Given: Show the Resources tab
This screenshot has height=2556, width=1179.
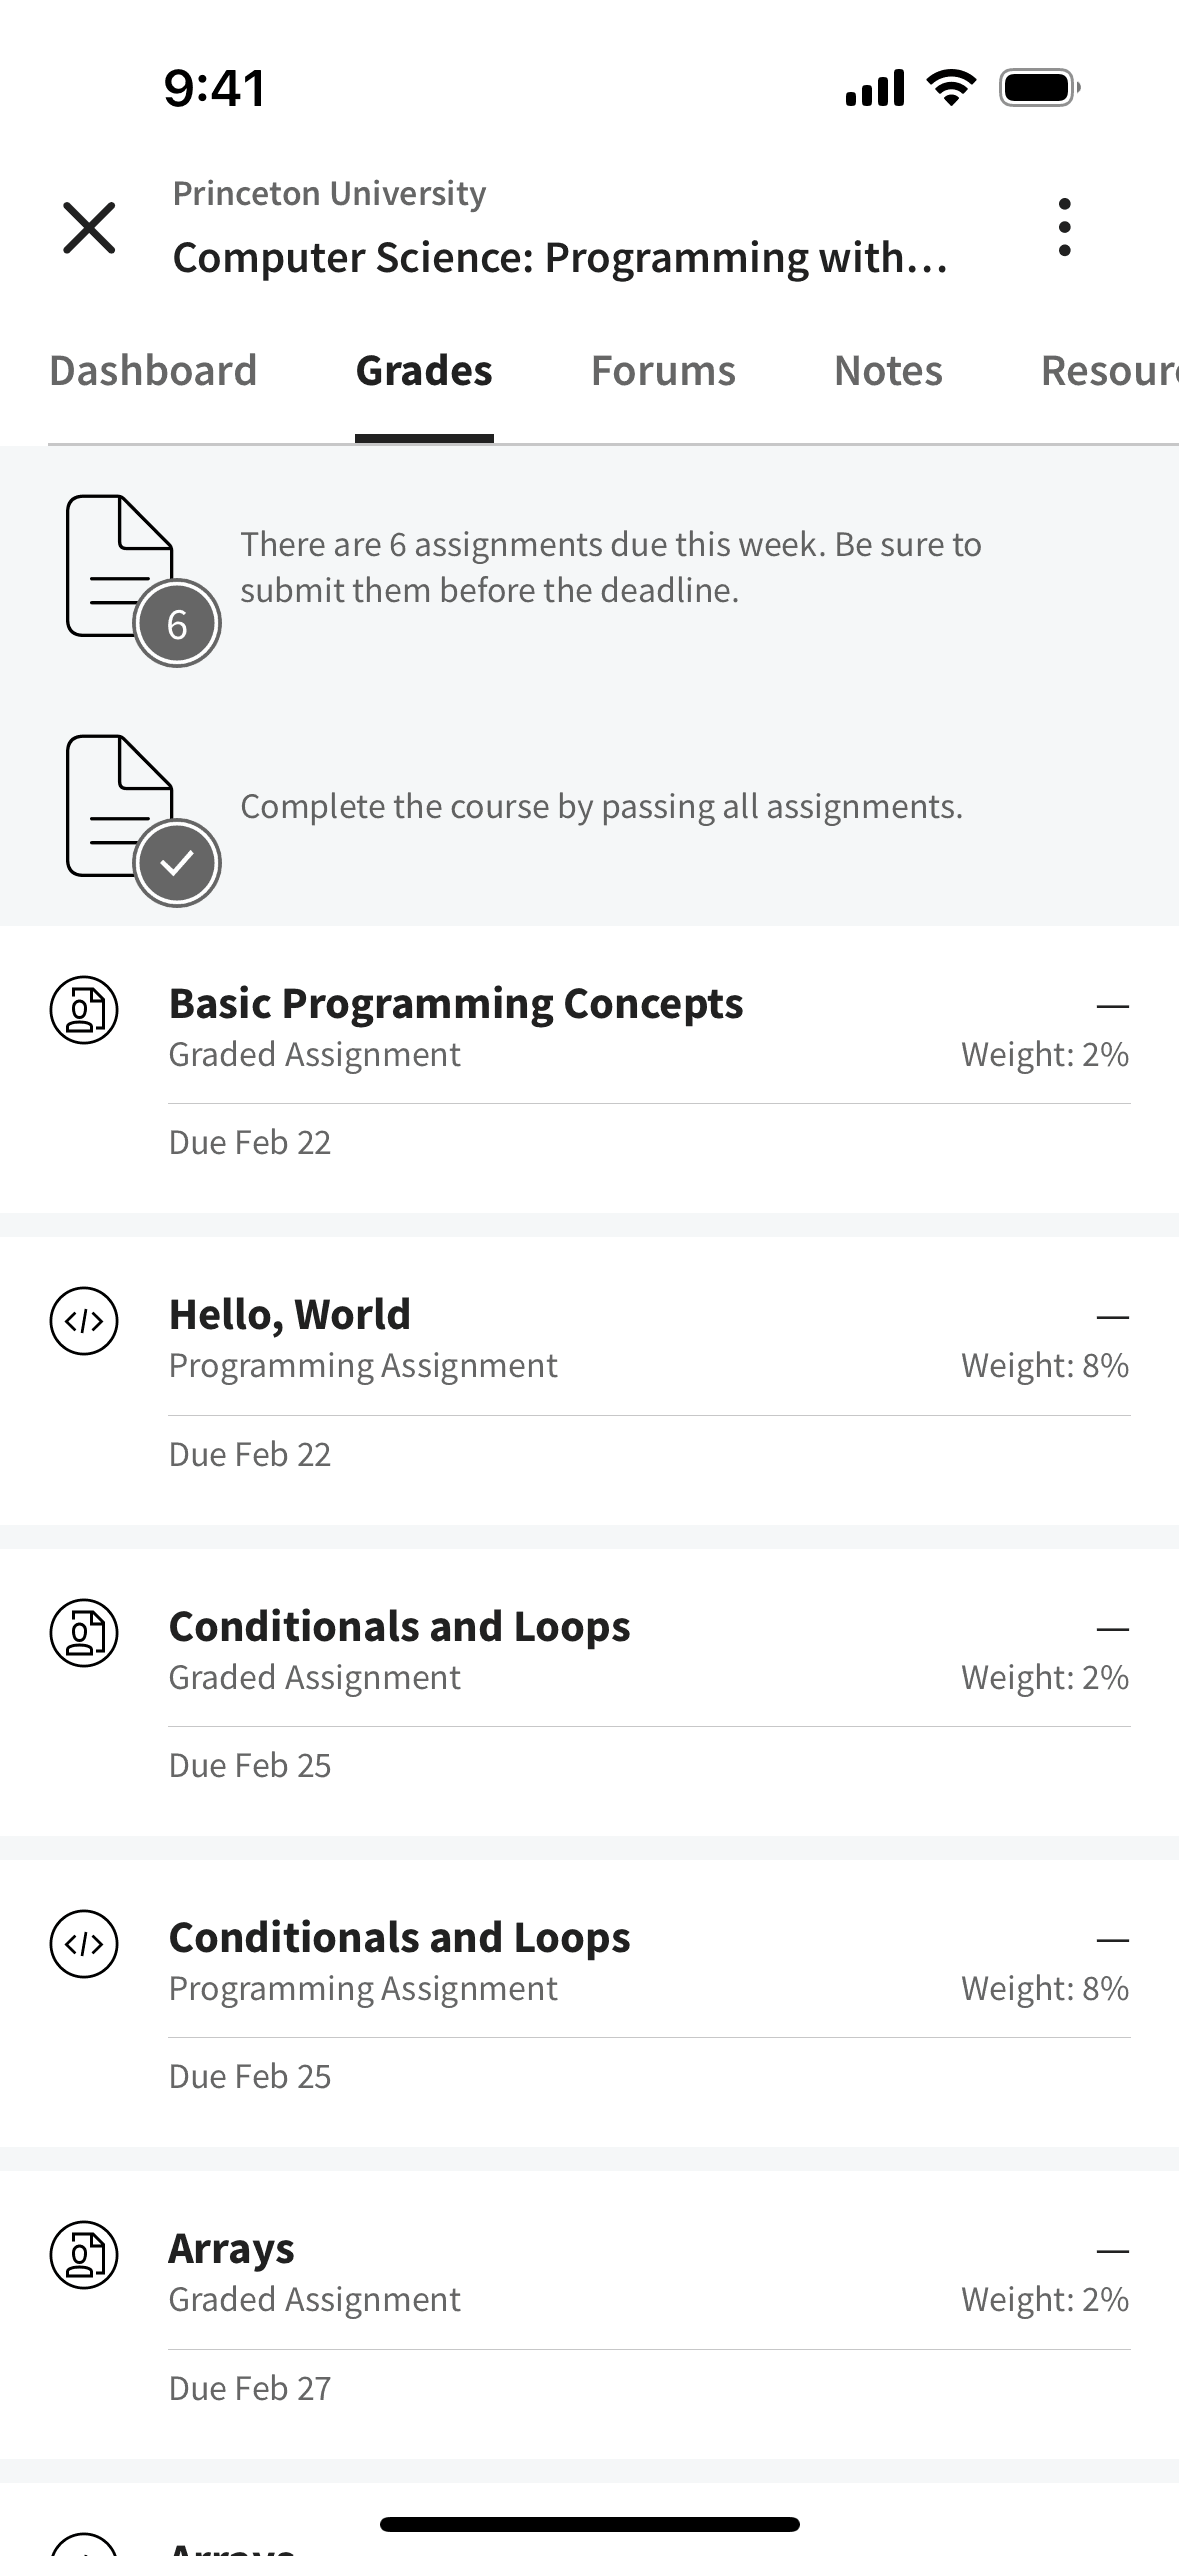Looking at the screenshot, I should tap(1108, 371).
